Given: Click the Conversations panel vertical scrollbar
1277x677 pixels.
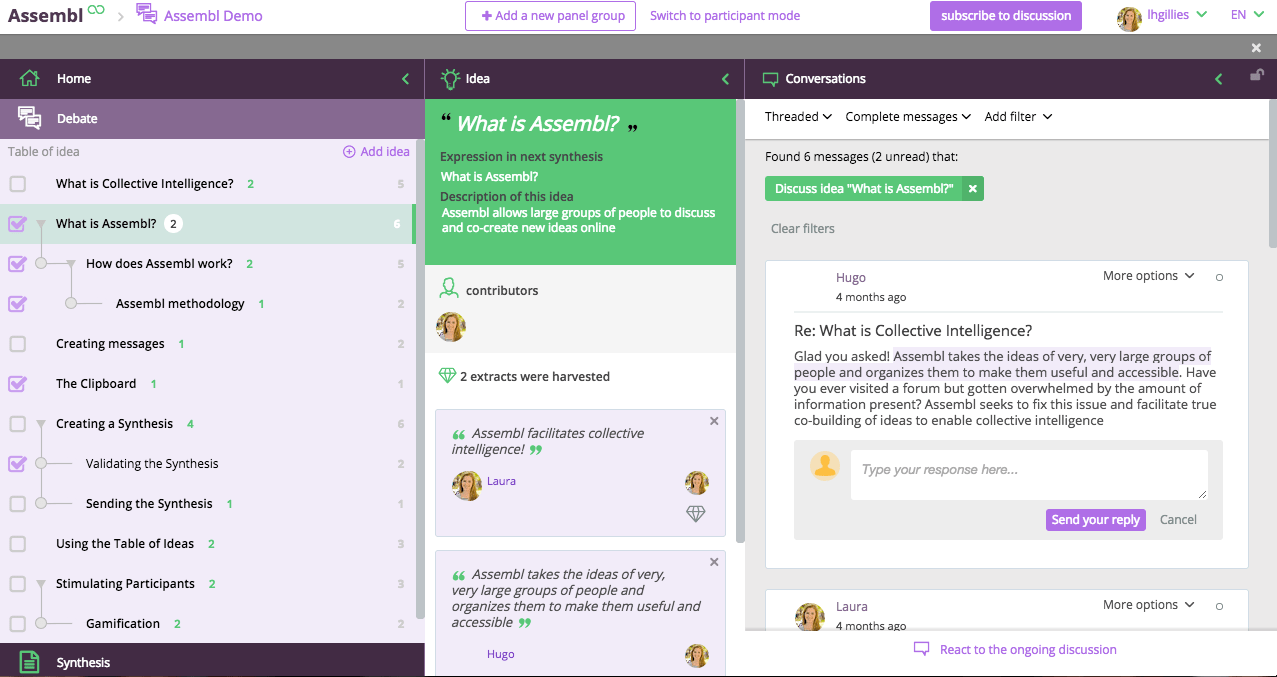Looking at the screenshot, I should [1272, 172].
